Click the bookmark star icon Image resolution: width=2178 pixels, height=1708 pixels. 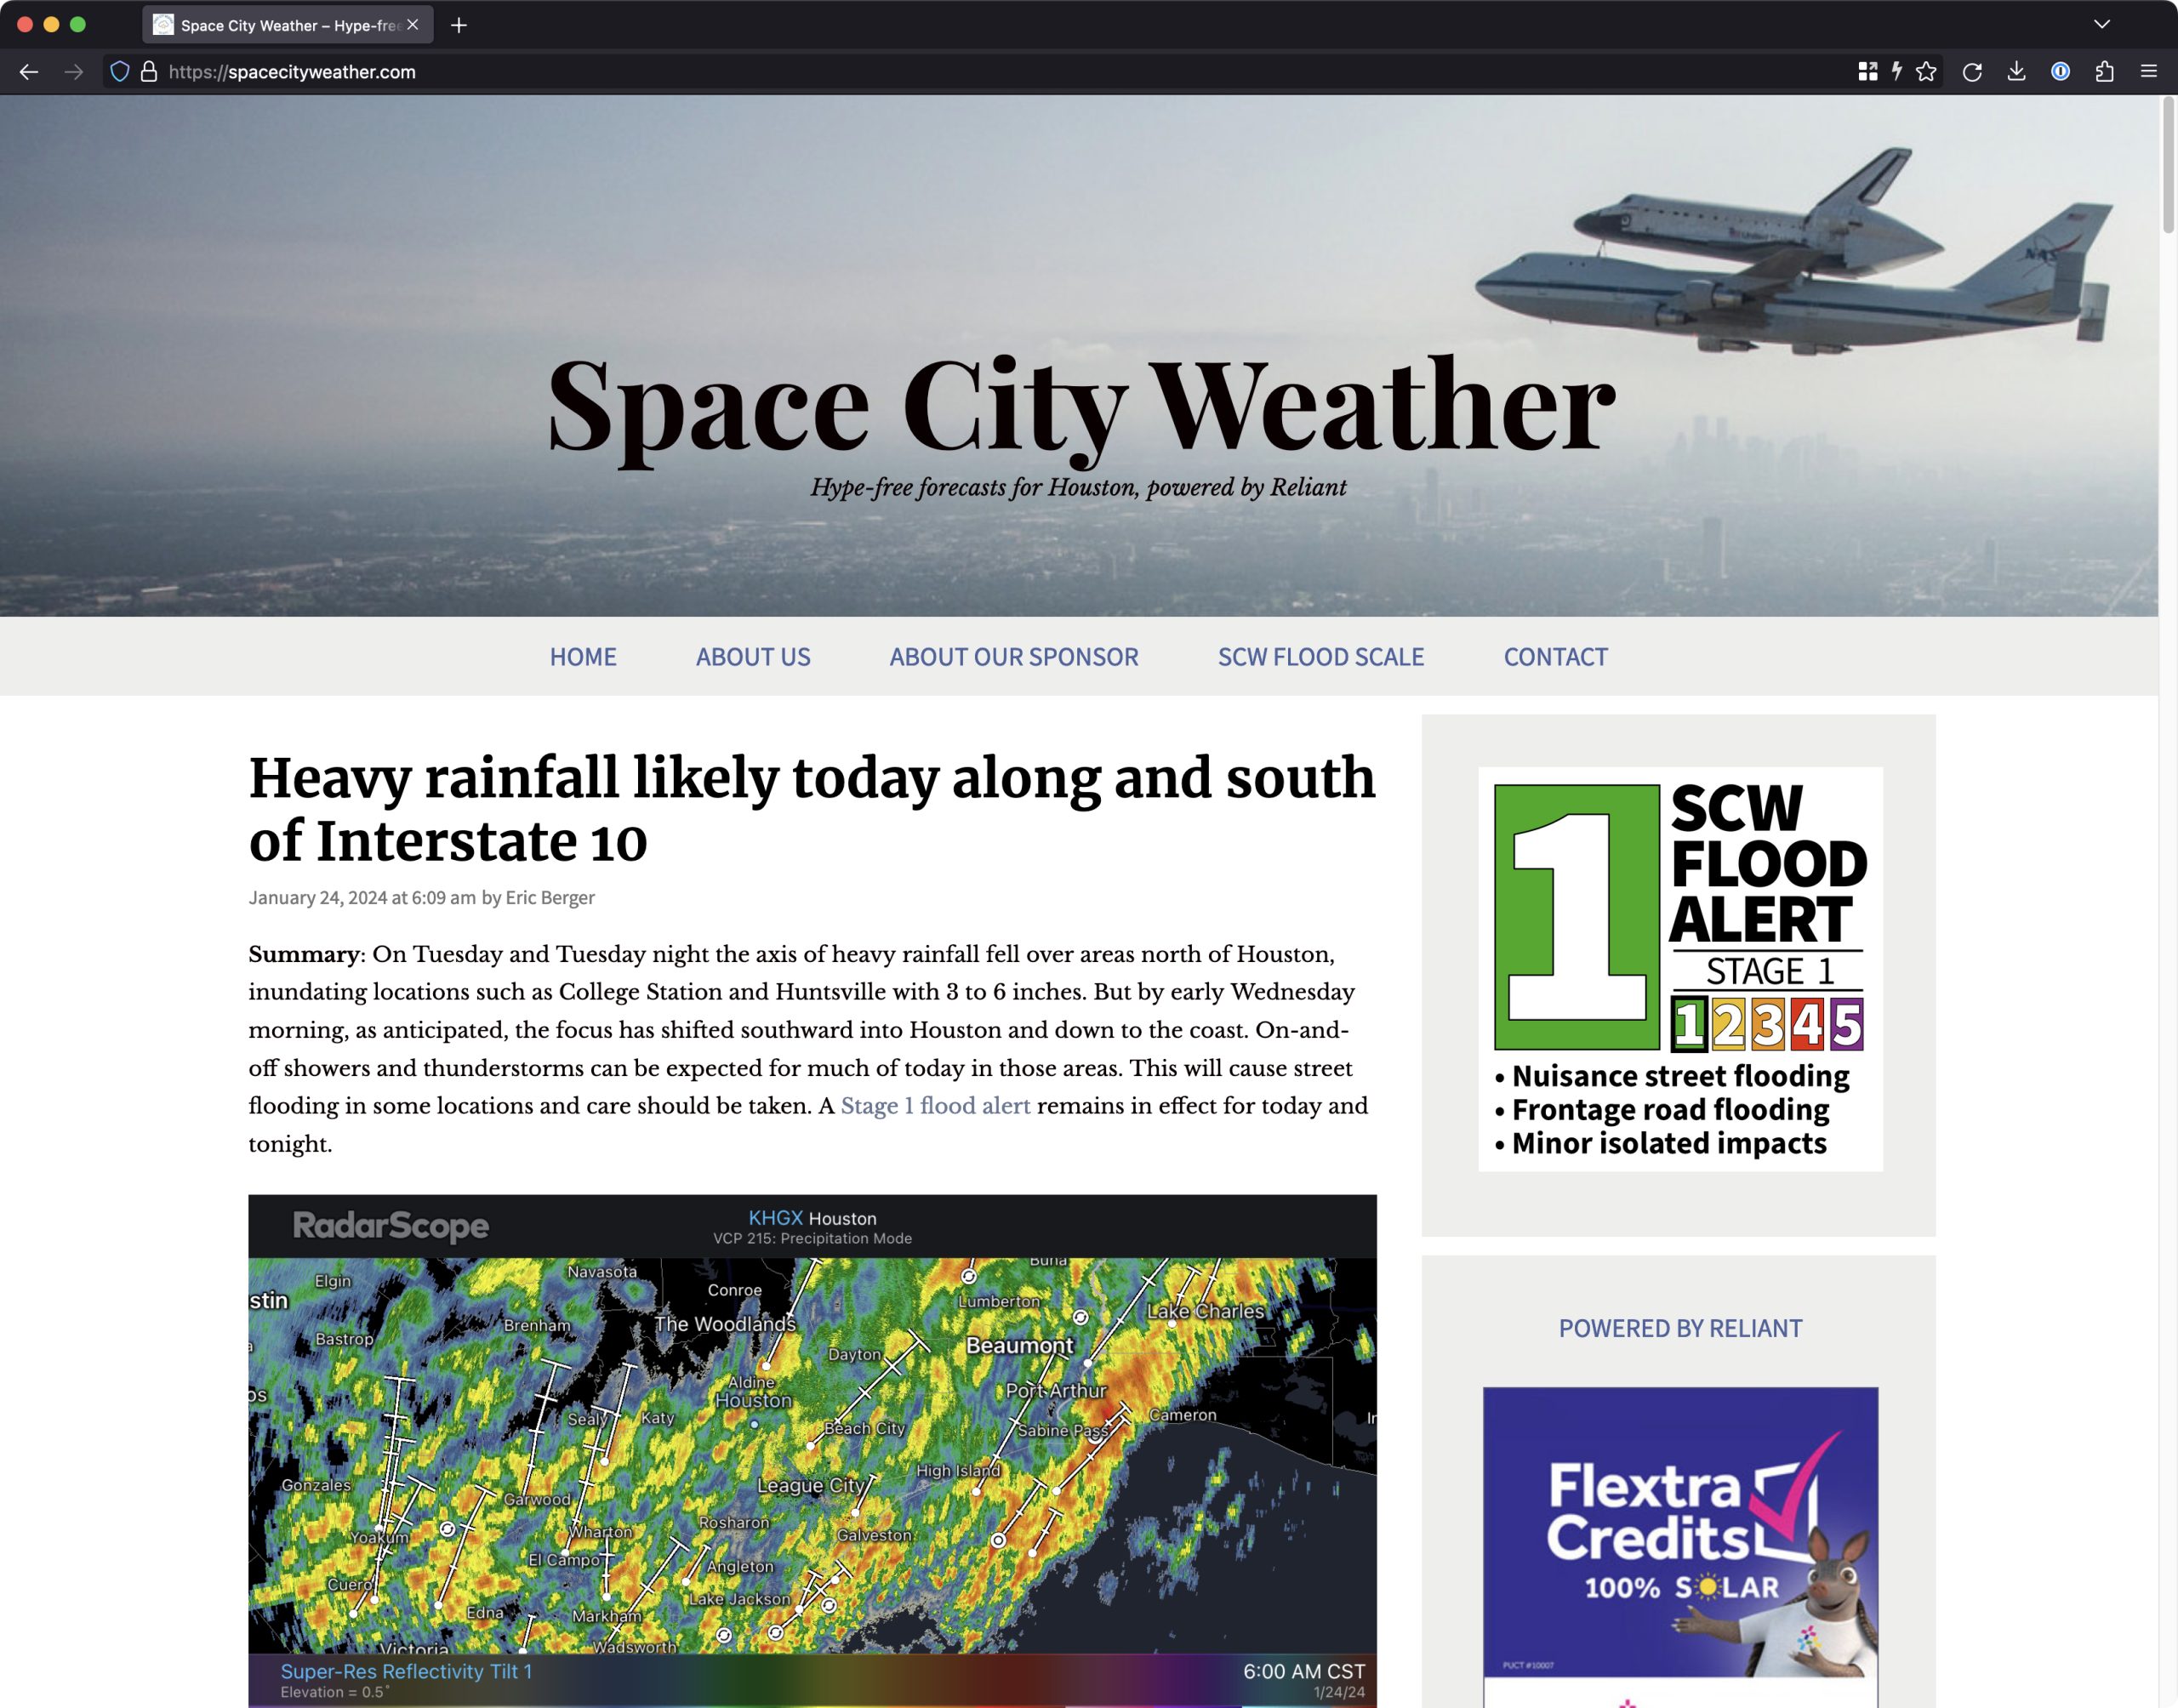(x=1930, y=72)
